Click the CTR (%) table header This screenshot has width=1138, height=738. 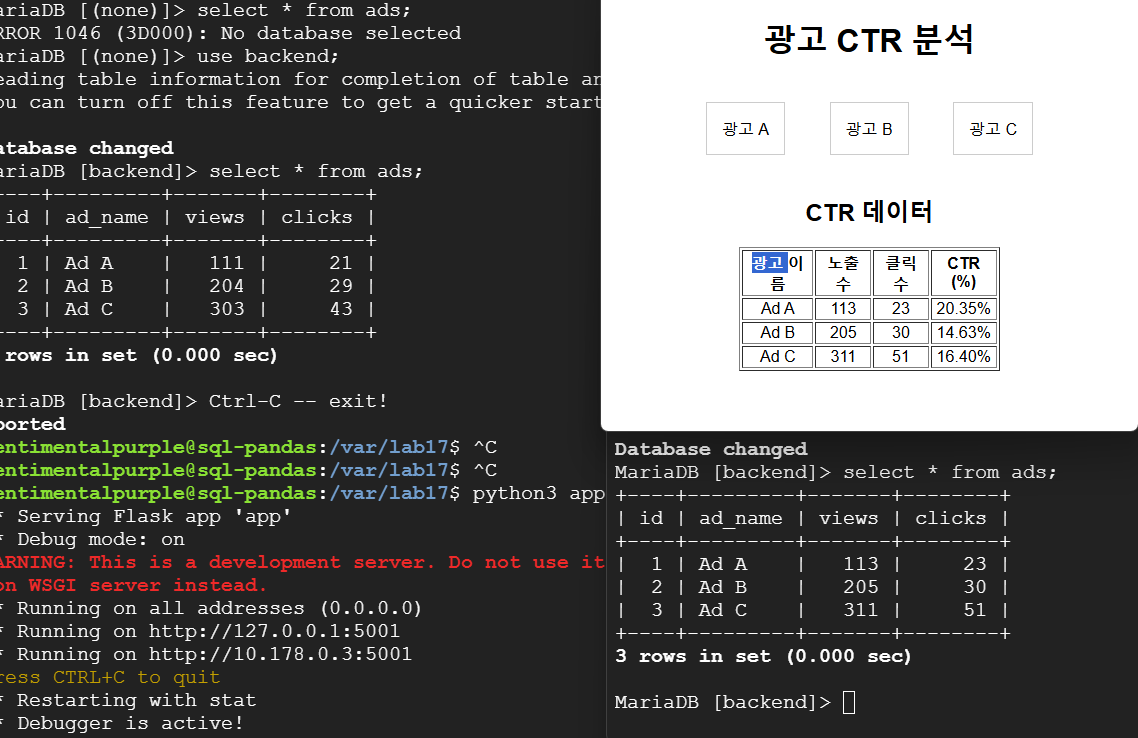964,273
